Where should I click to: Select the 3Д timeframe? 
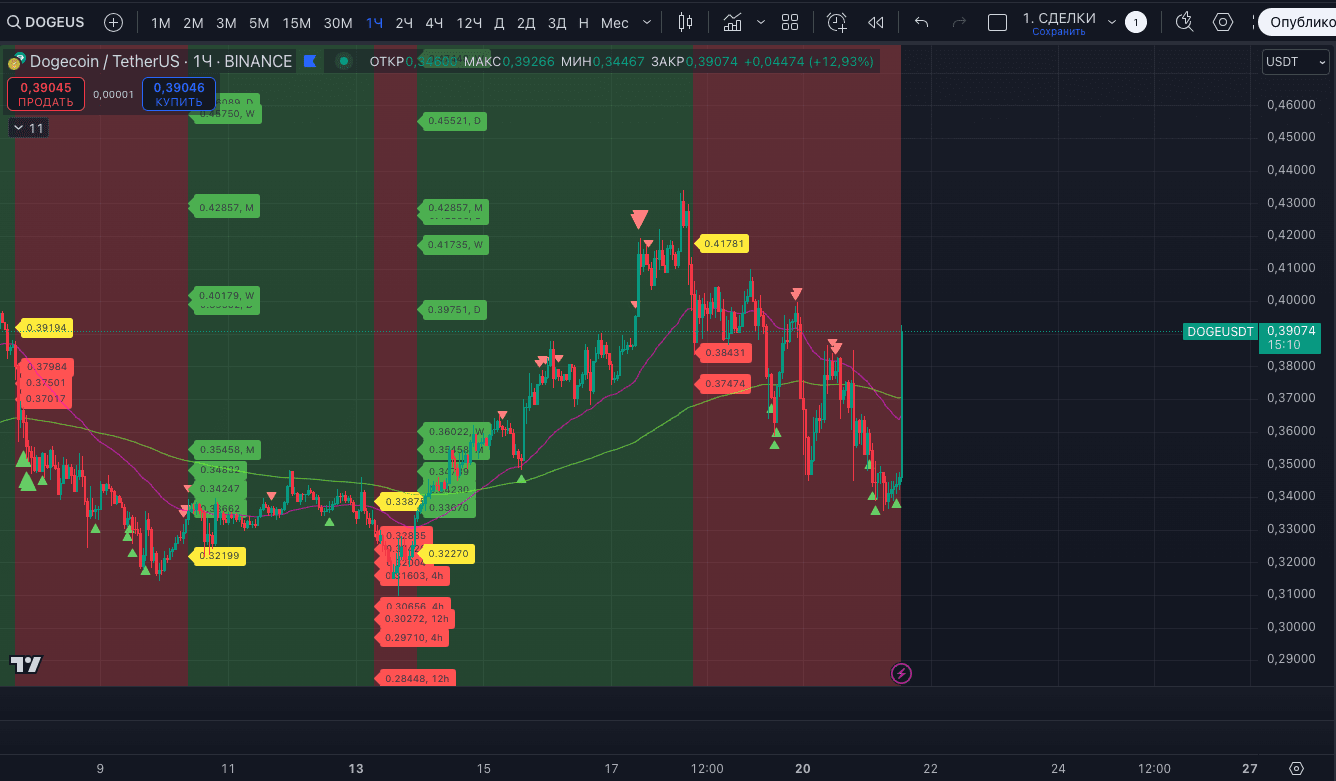(x=557, y=22)
